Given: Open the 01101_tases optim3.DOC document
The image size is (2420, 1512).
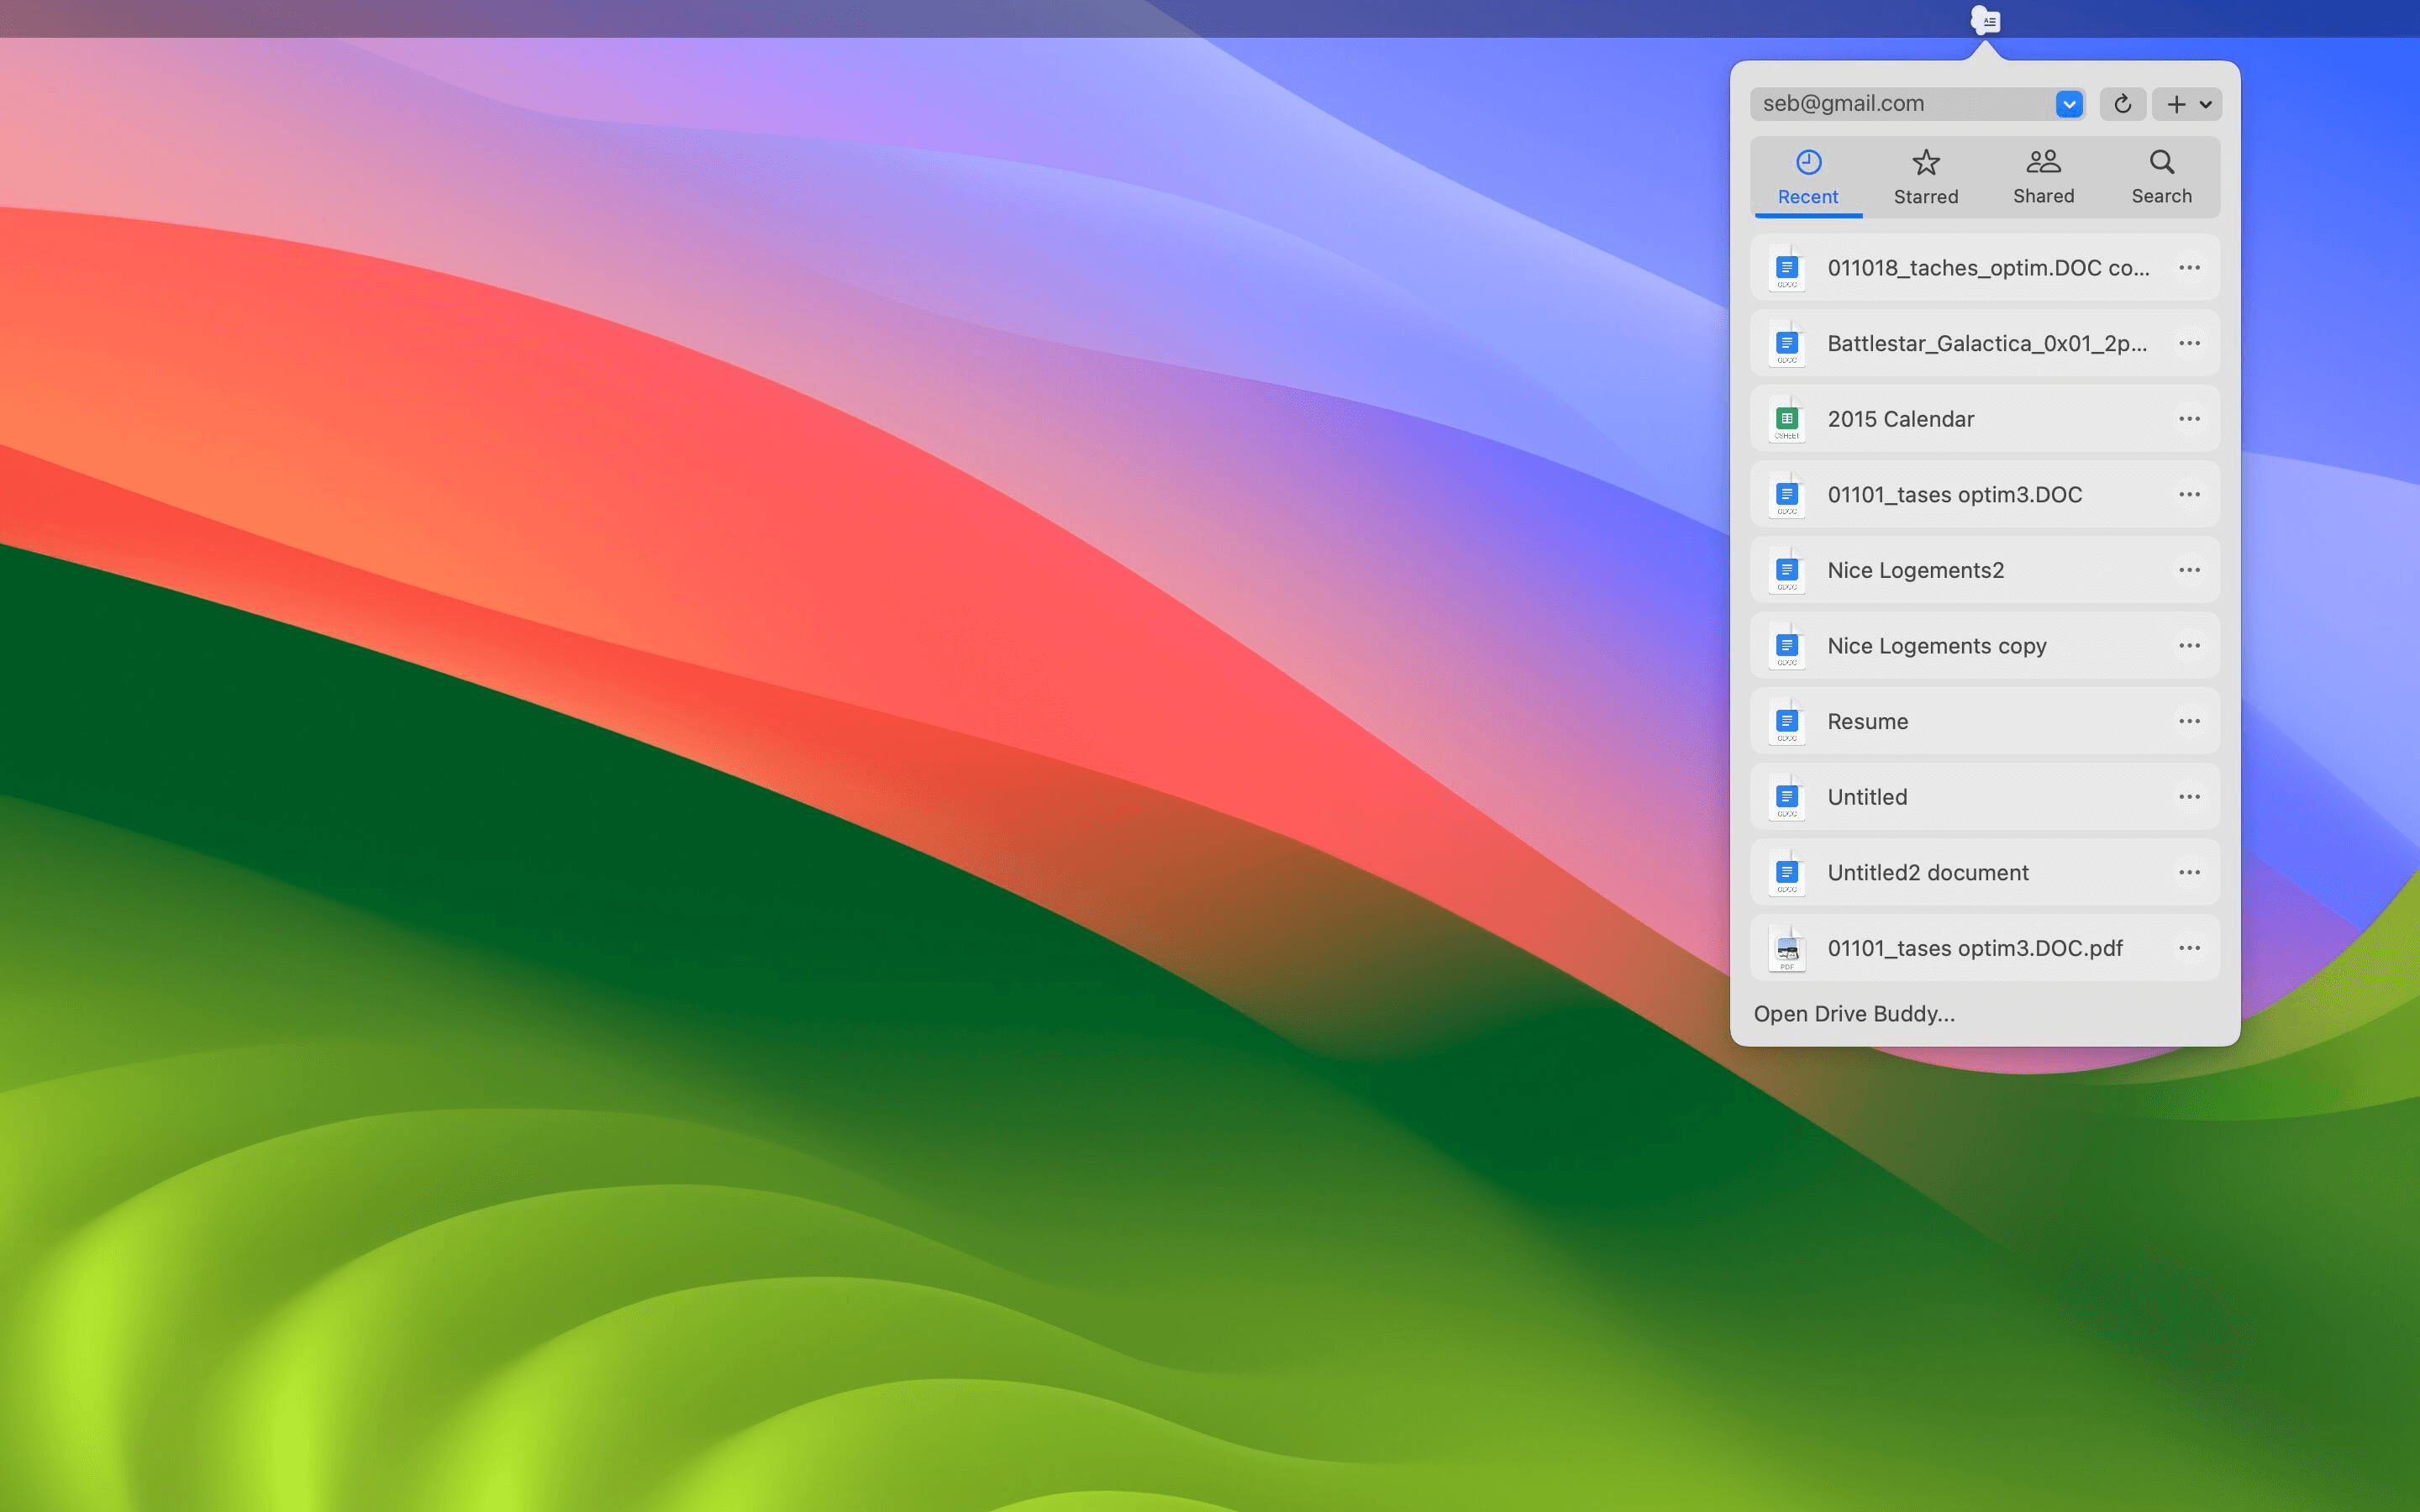Looking at the screenshot, I should point(1954,495).
